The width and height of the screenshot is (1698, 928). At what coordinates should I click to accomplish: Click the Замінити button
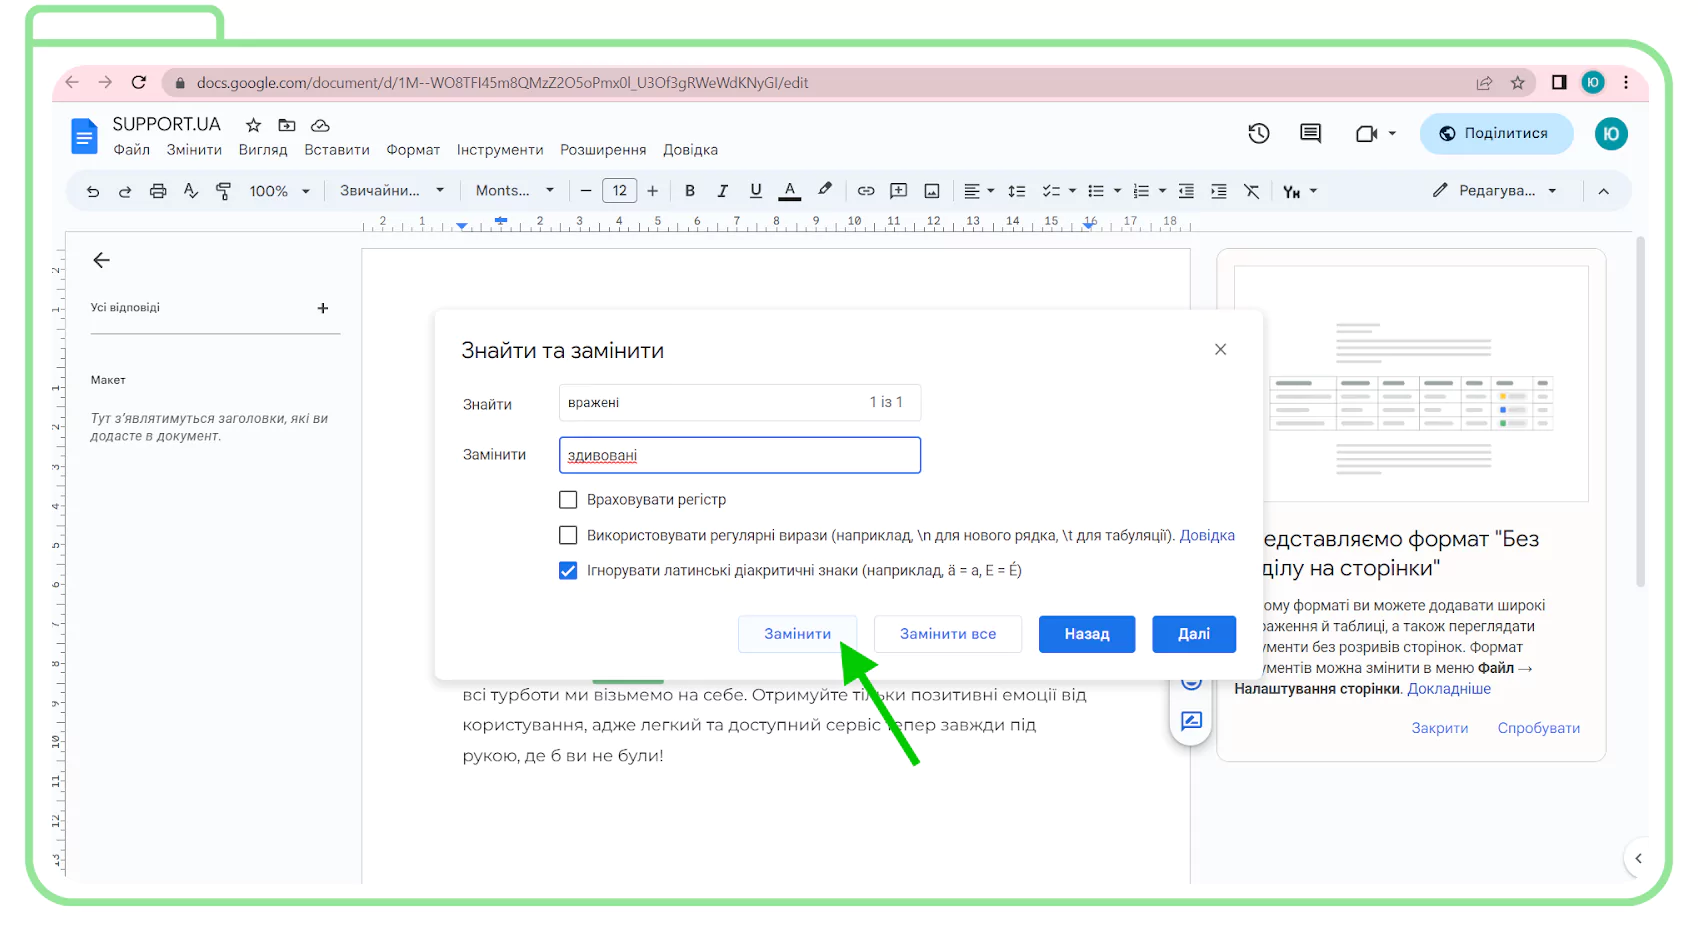click(797, 634)
